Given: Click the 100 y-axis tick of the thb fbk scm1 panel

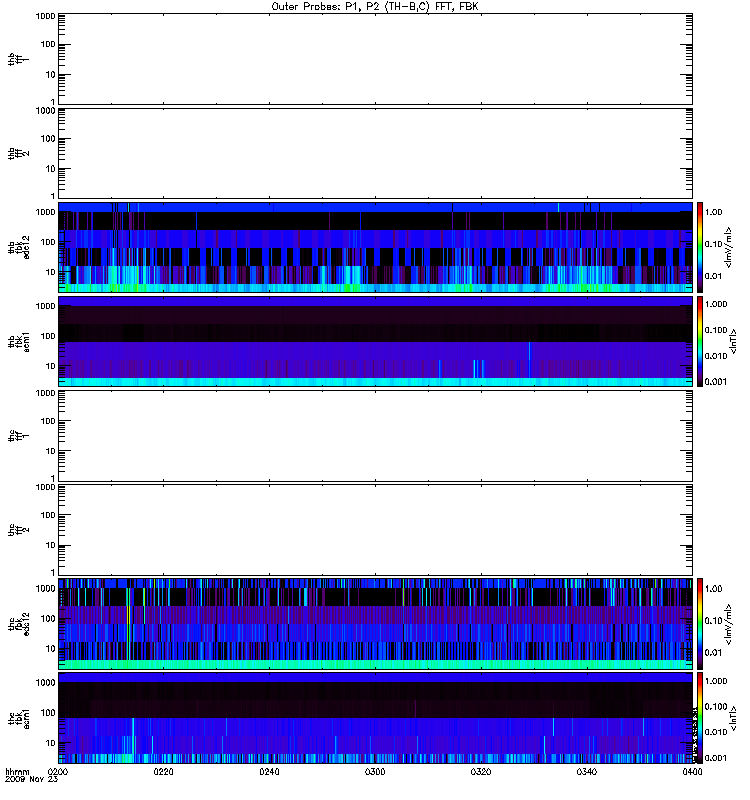Looking at the screenshot, I should [x=48, y=336].
